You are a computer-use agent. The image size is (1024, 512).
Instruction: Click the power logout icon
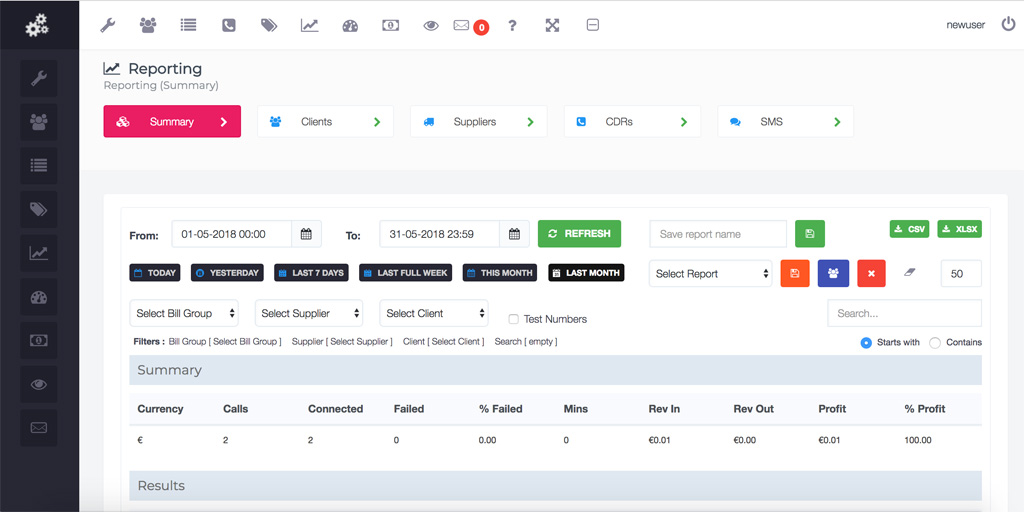pos(1008,24)
